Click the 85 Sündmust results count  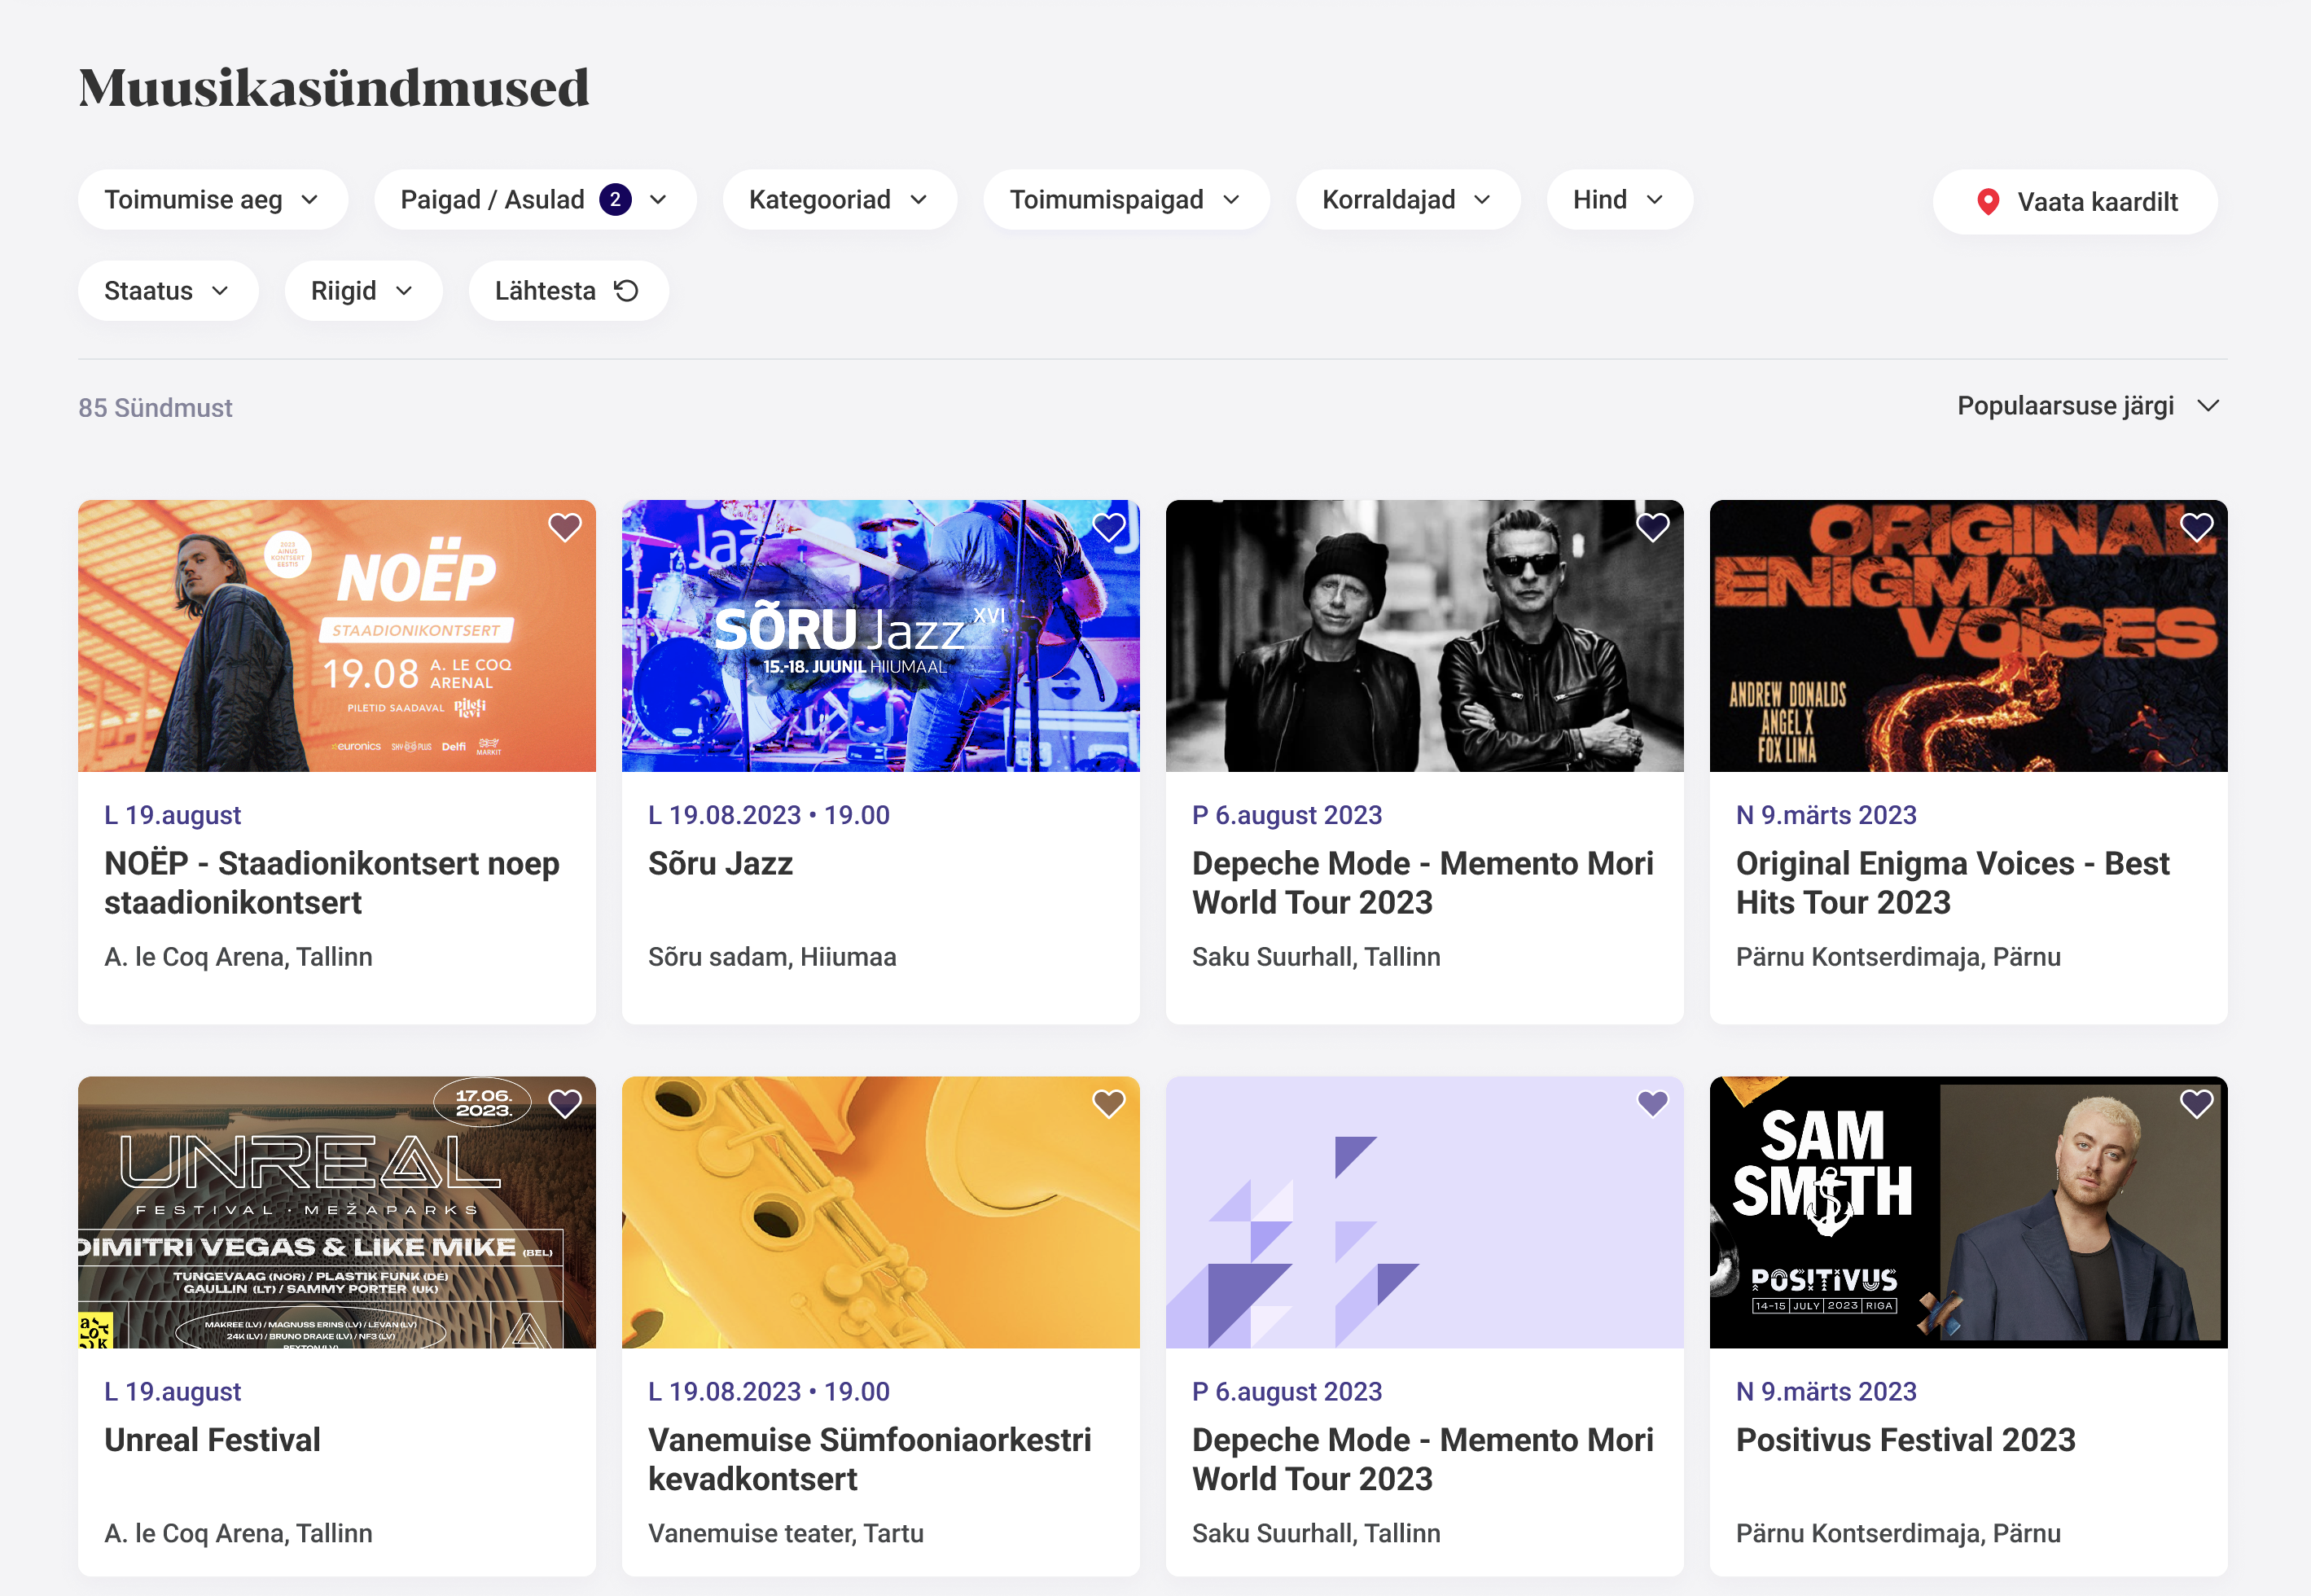click(155, 408)
